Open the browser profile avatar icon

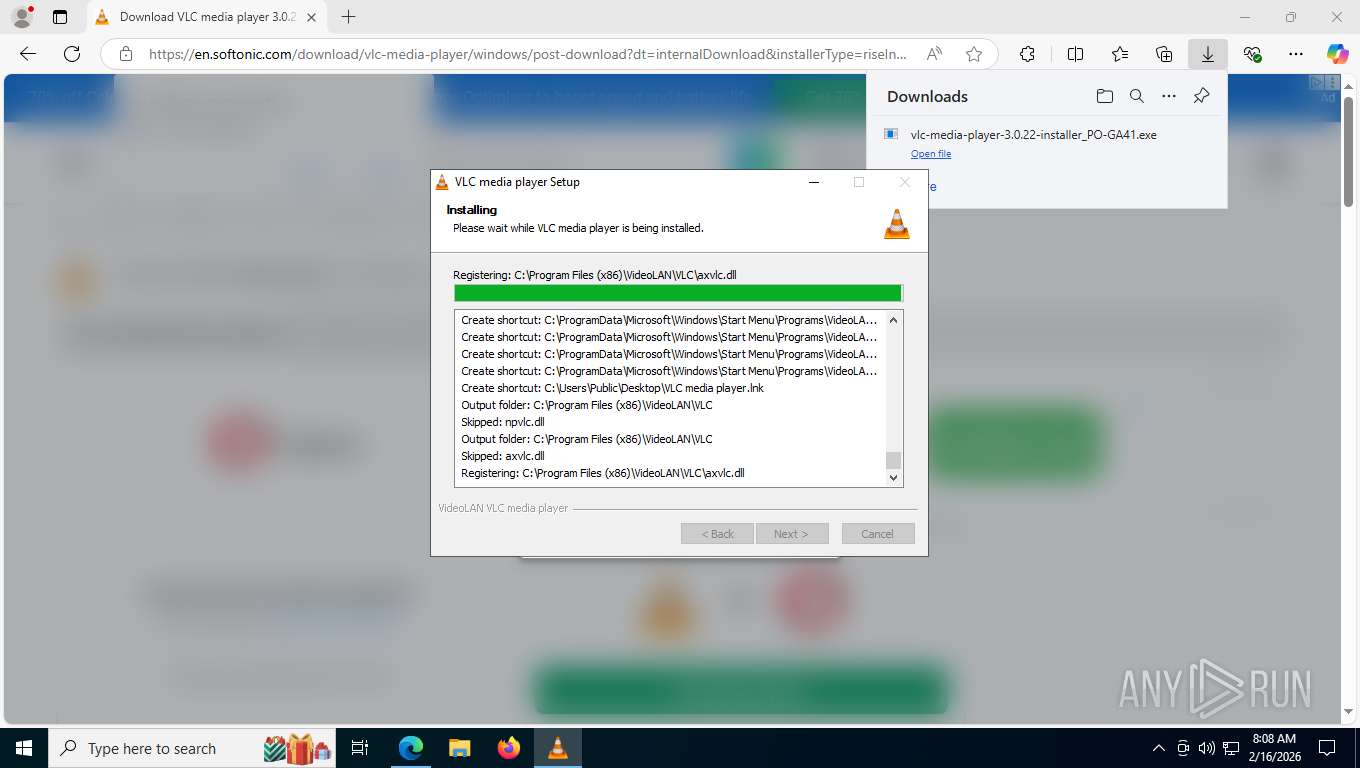pyautogui.click(x=22, y=17)
